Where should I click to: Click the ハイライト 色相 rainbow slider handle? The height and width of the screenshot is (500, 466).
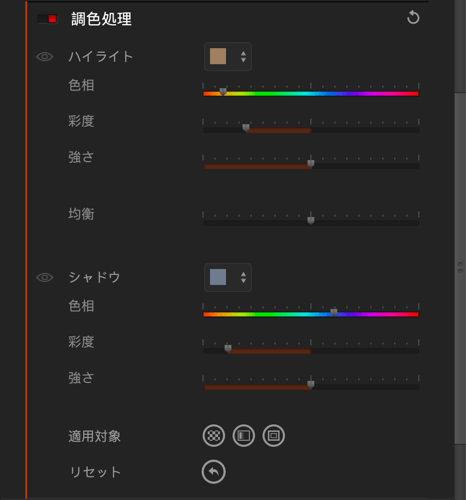223,91
